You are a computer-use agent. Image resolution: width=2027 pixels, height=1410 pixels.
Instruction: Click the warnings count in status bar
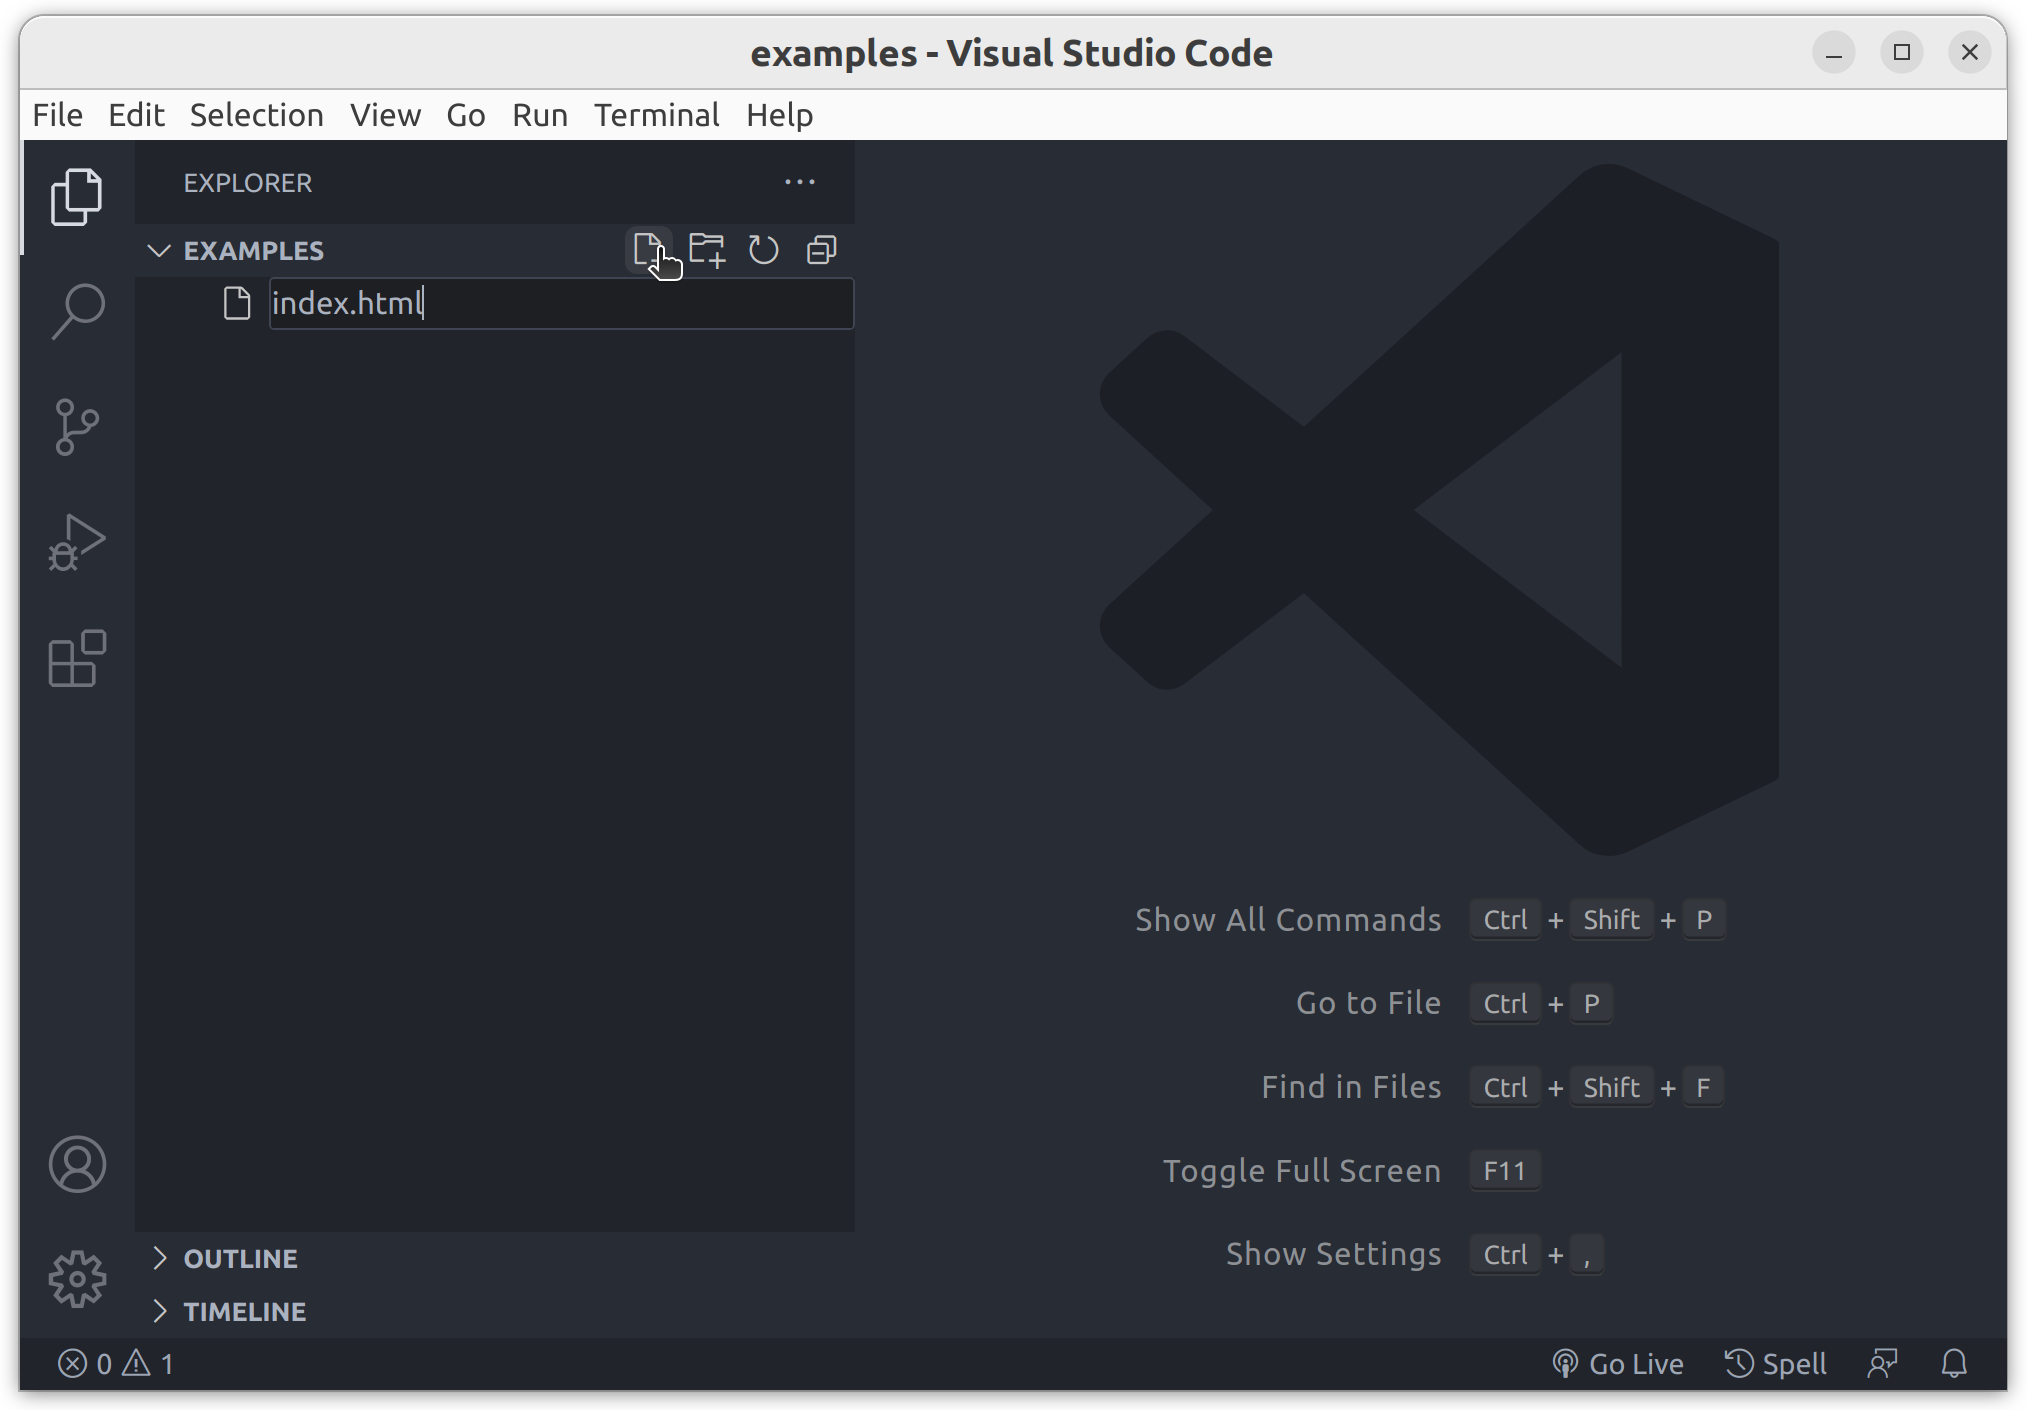tap(148, 1363)
